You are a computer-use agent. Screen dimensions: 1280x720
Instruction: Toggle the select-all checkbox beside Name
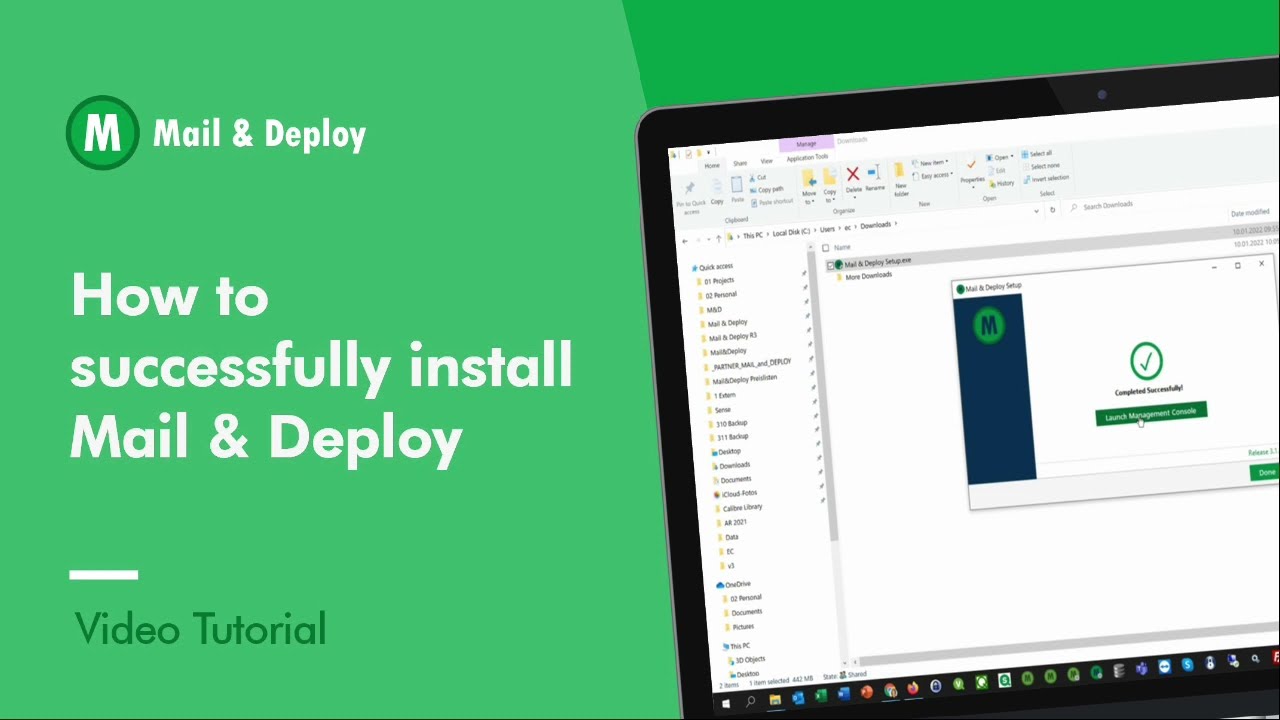pyautogui.click(x=825, y=248)
